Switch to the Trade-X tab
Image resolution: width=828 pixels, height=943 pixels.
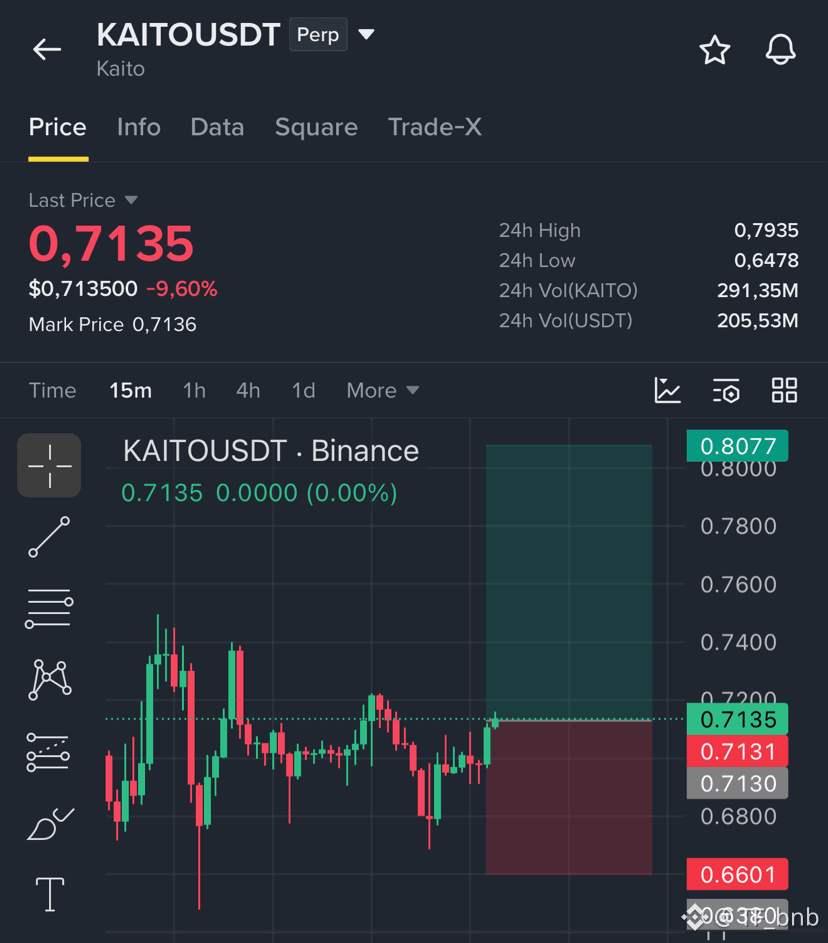(x=435, y=127)
